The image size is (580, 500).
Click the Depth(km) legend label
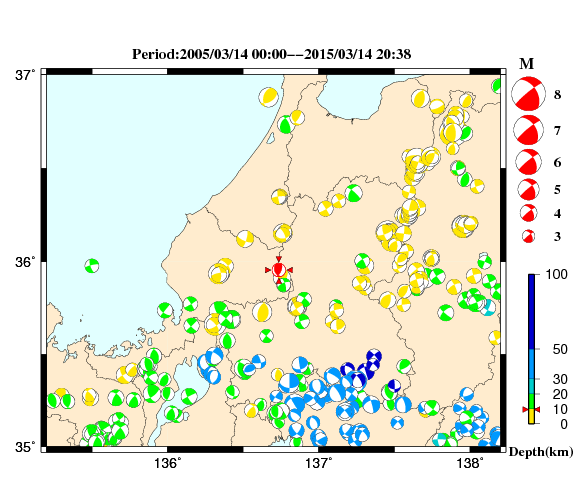pos(541,452)
